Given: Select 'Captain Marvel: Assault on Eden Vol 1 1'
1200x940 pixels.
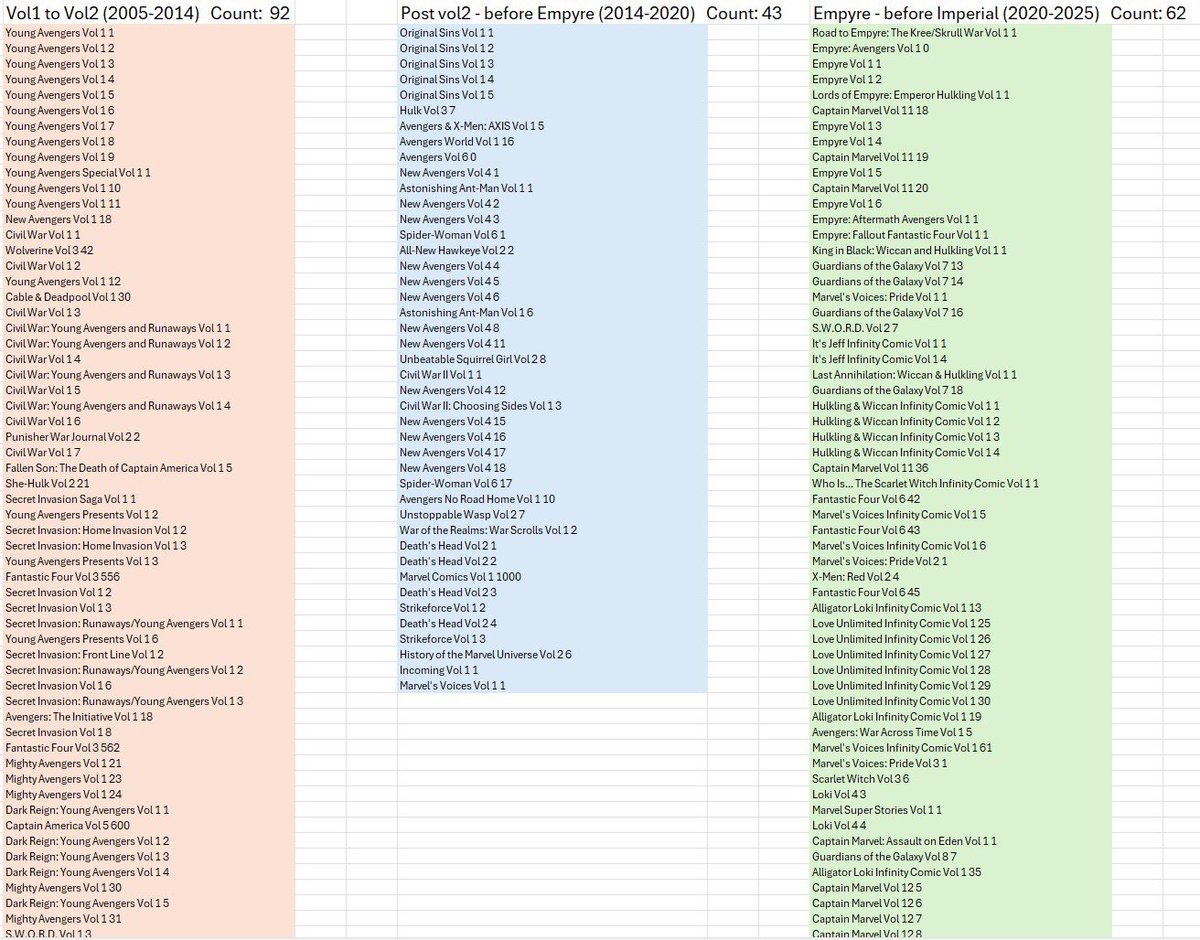Looking at the screenshot, I should click(x=905, y=841).
